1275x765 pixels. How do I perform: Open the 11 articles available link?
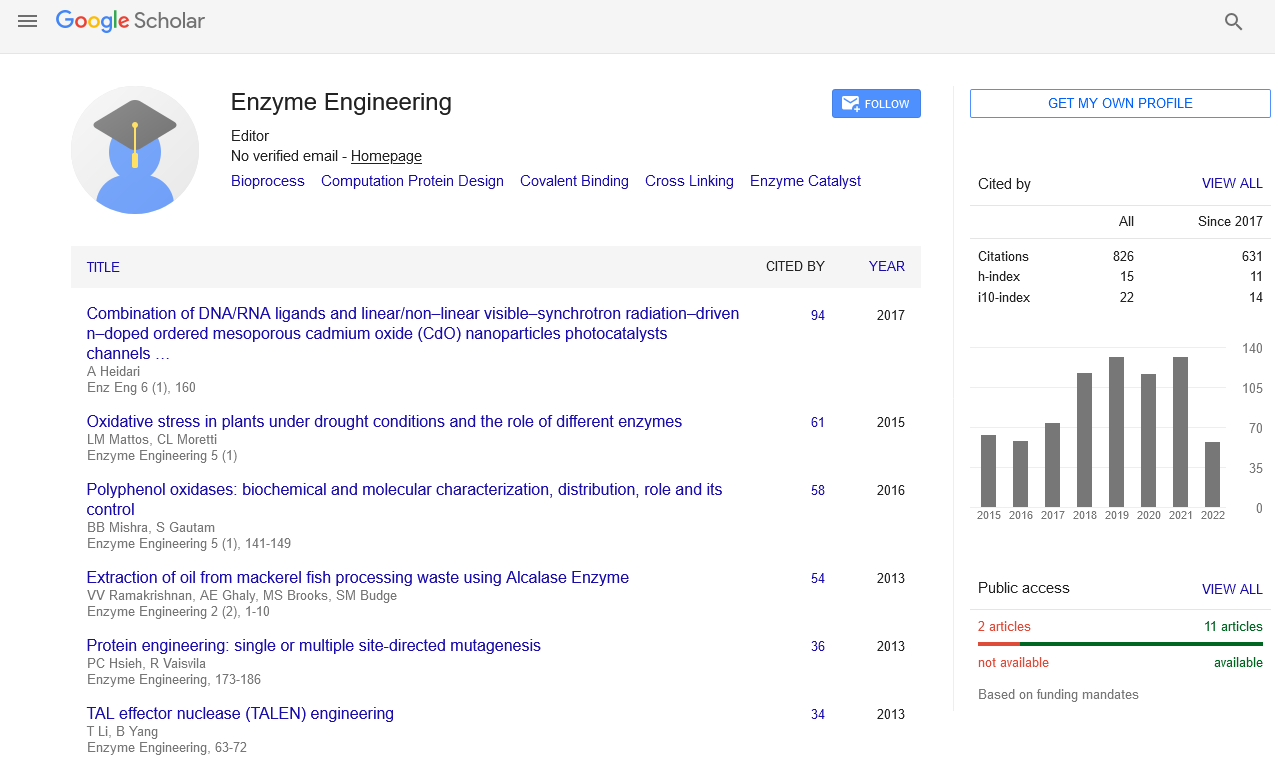[x=1233, y=627]
